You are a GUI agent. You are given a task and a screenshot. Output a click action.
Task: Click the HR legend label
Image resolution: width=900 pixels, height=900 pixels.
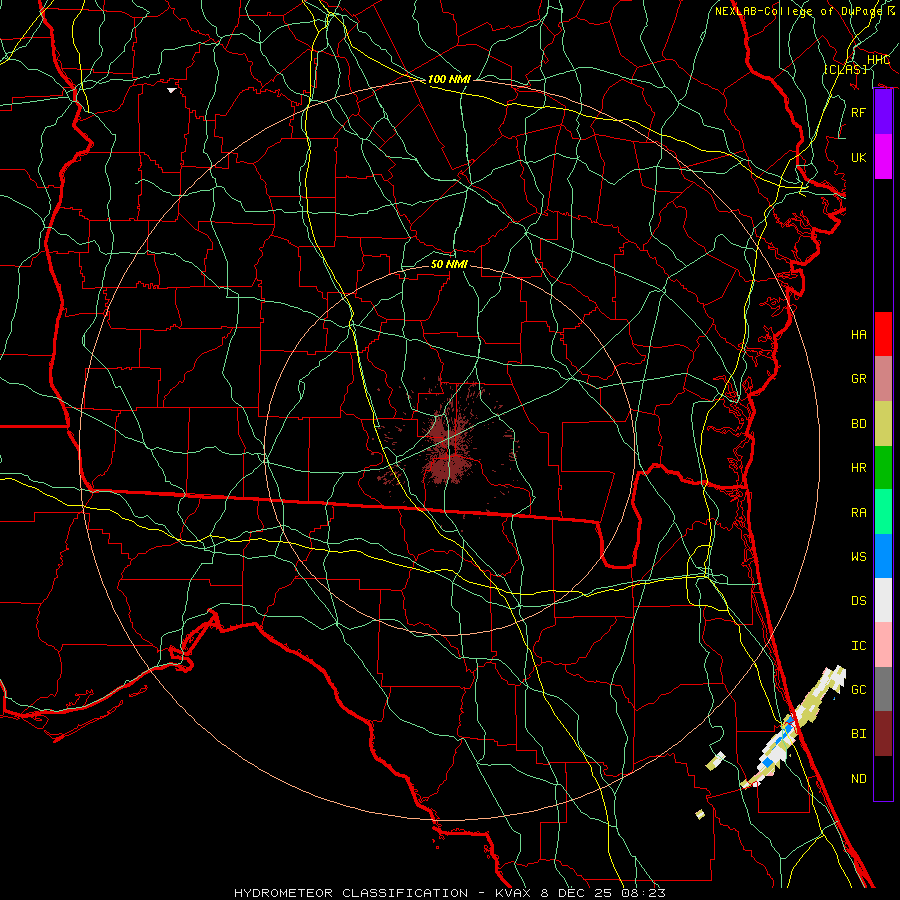(x=859, y=468)
